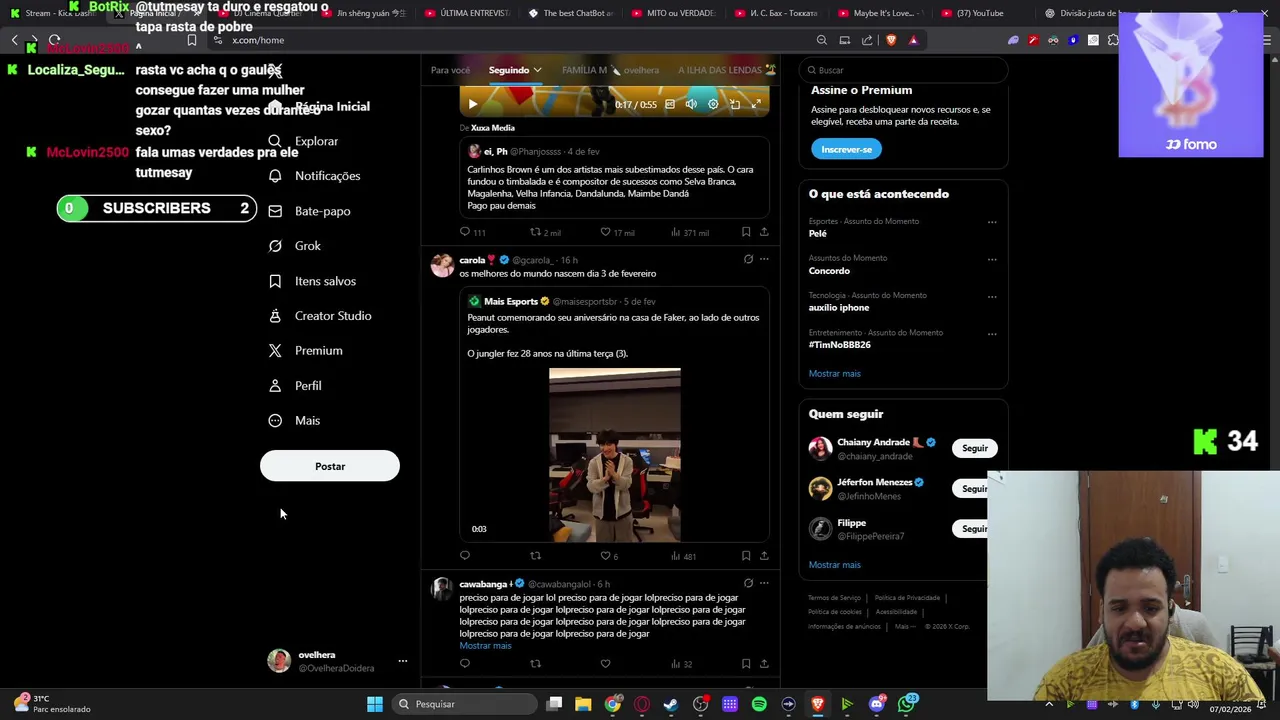Play the Xuxa Media video
Screen dimensions: 1280x720
473,104
